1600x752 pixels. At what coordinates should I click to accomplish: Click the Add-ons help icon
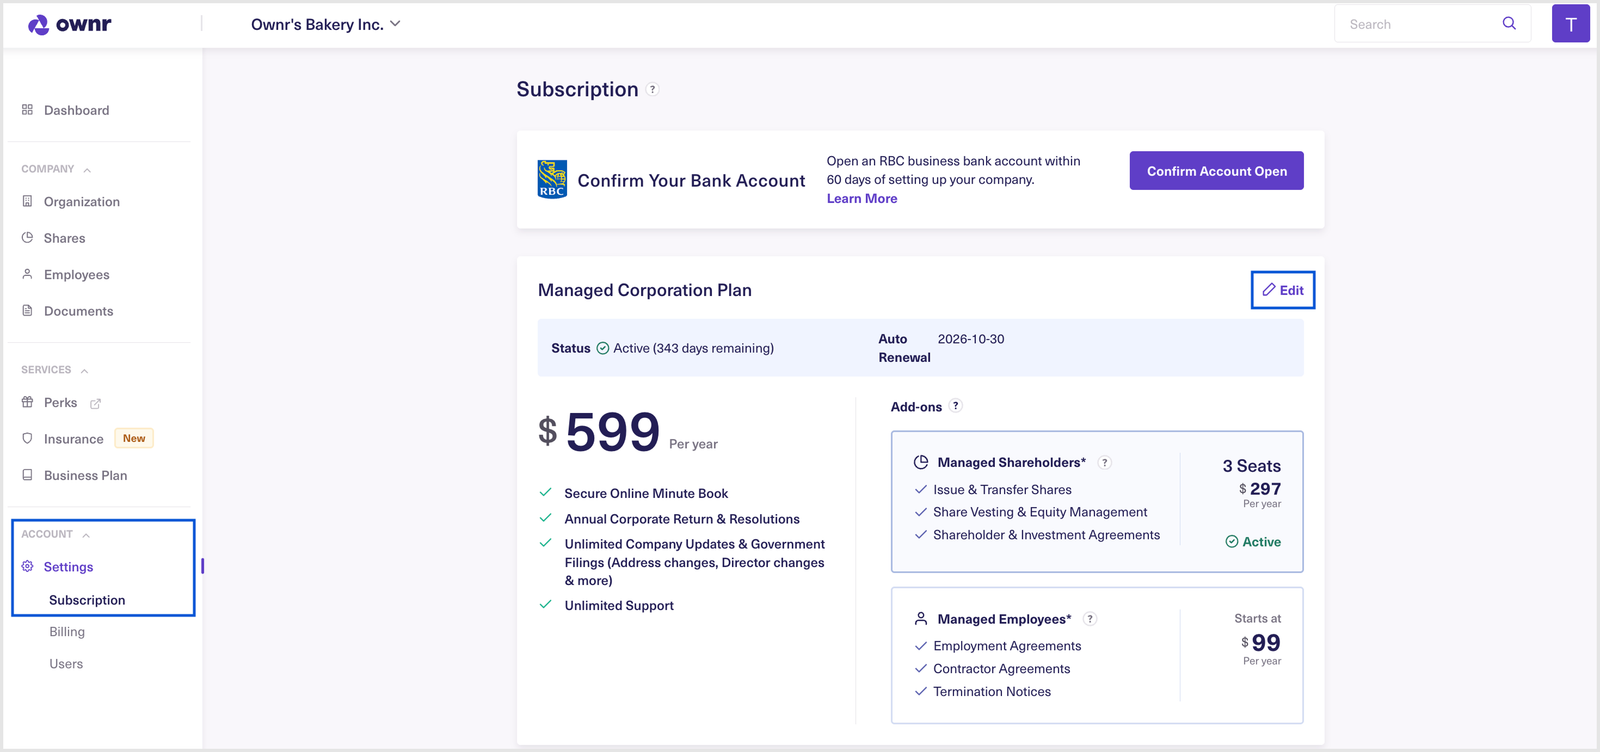956,406
